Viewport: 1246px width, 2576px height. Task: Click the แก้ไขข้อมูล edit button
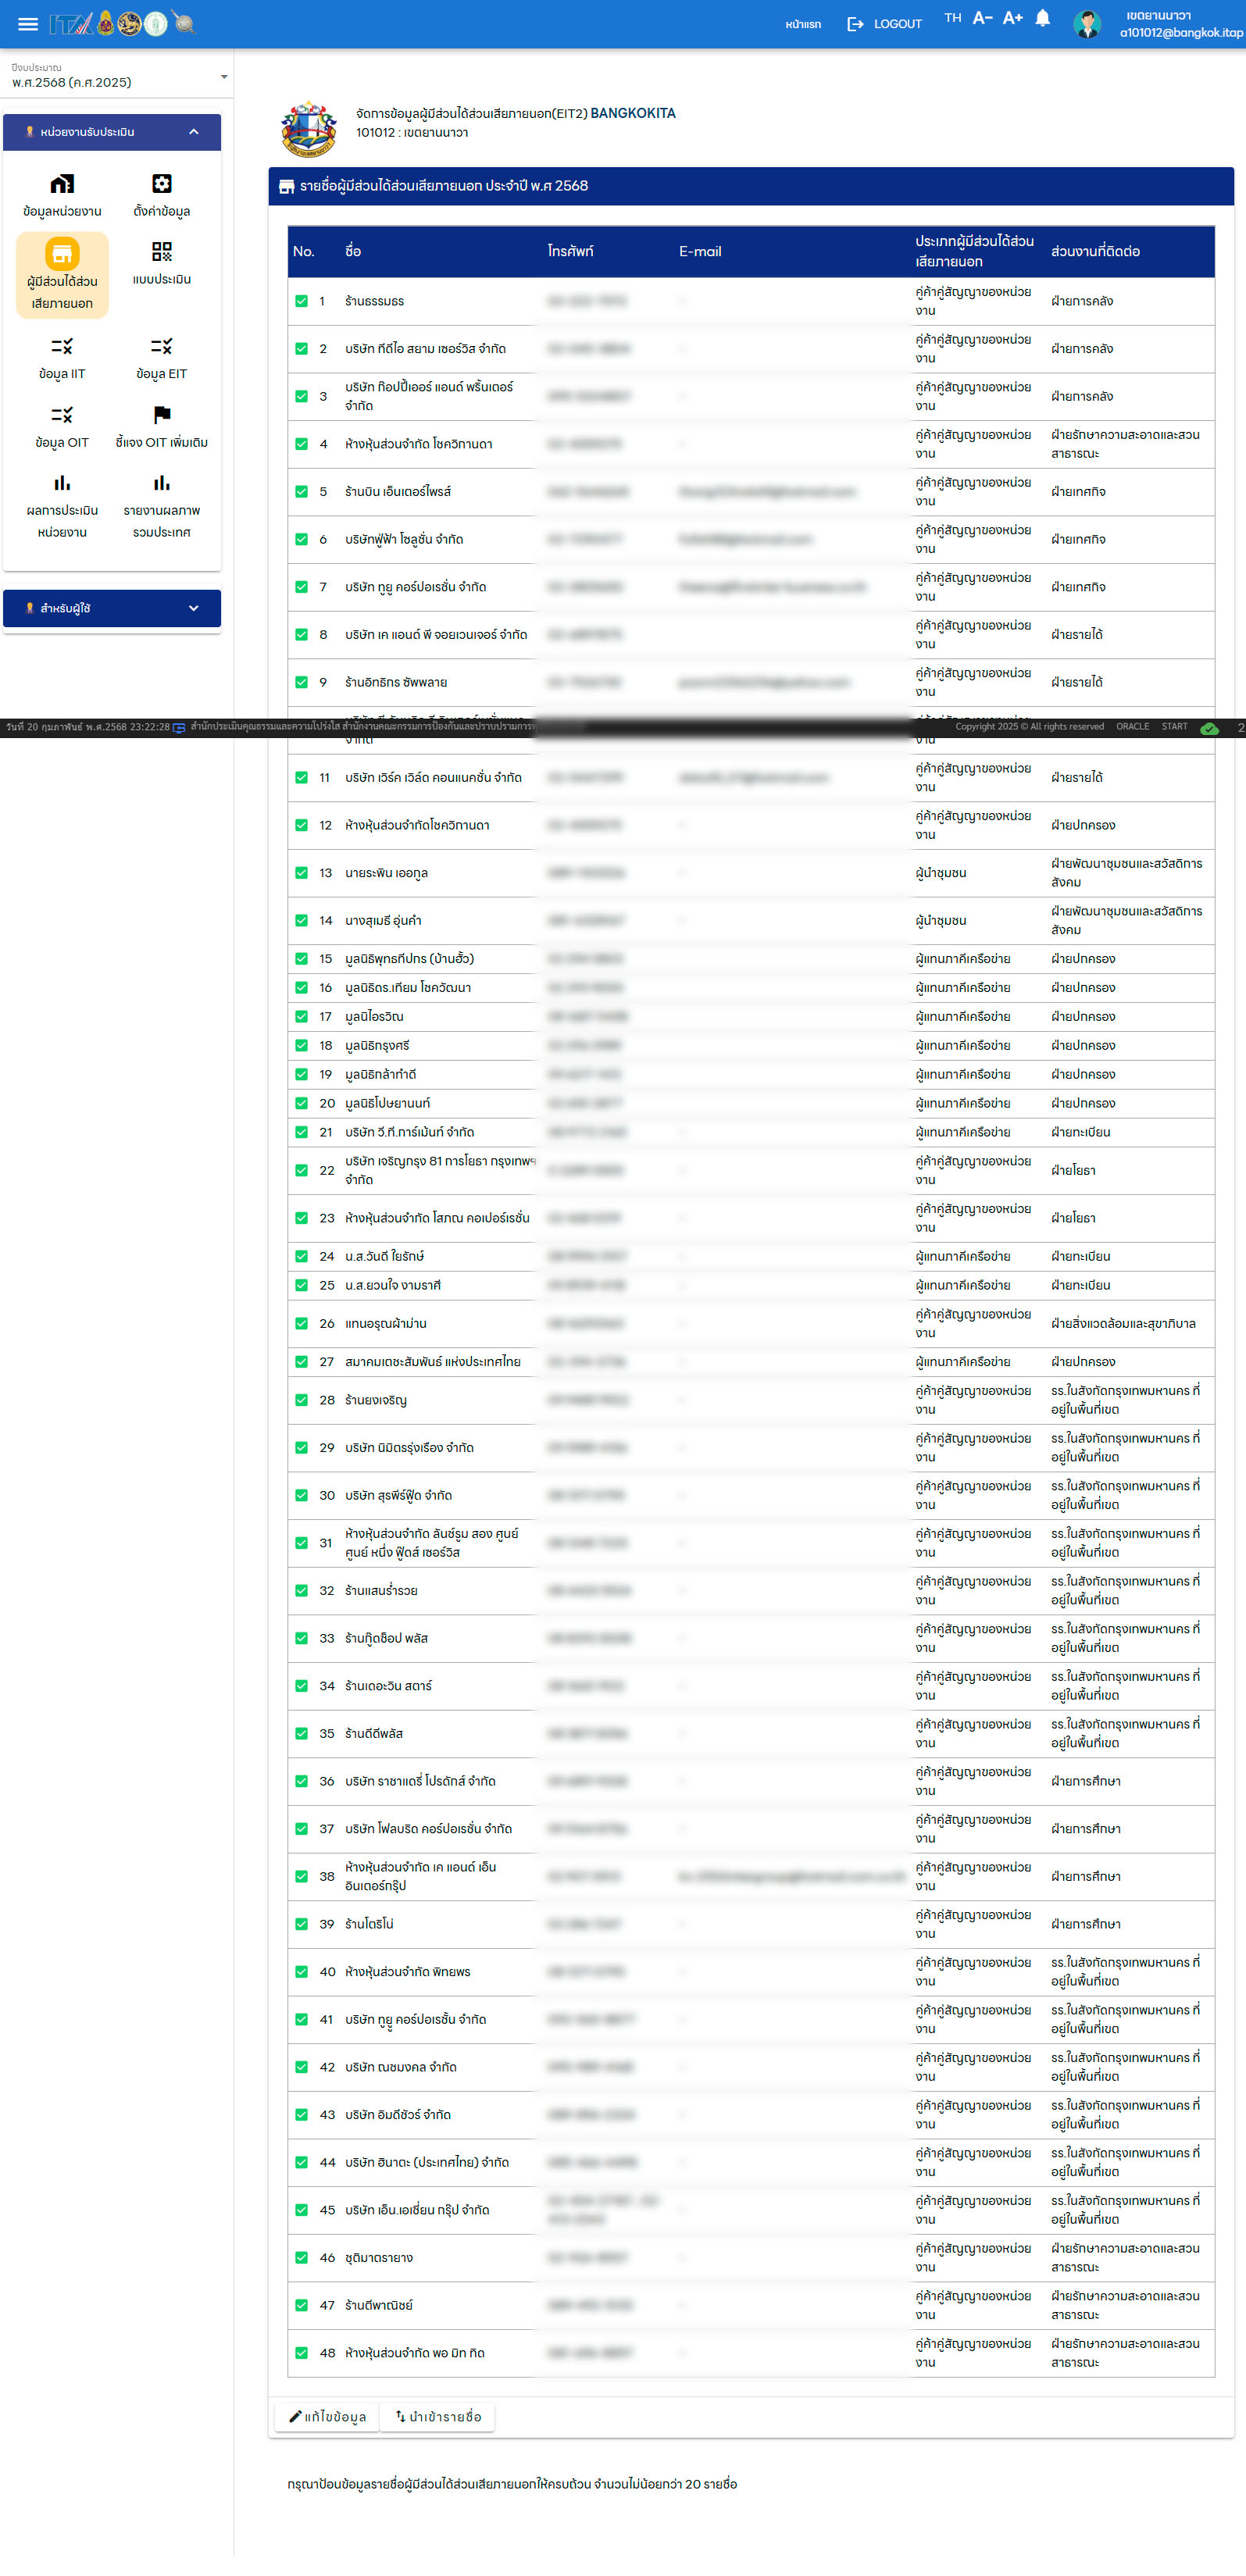tap(327, 2416)
